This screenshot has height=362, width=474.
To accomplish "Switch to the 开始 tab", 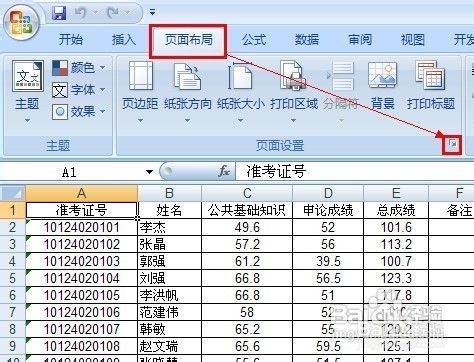I will click(x=71, y=40).
